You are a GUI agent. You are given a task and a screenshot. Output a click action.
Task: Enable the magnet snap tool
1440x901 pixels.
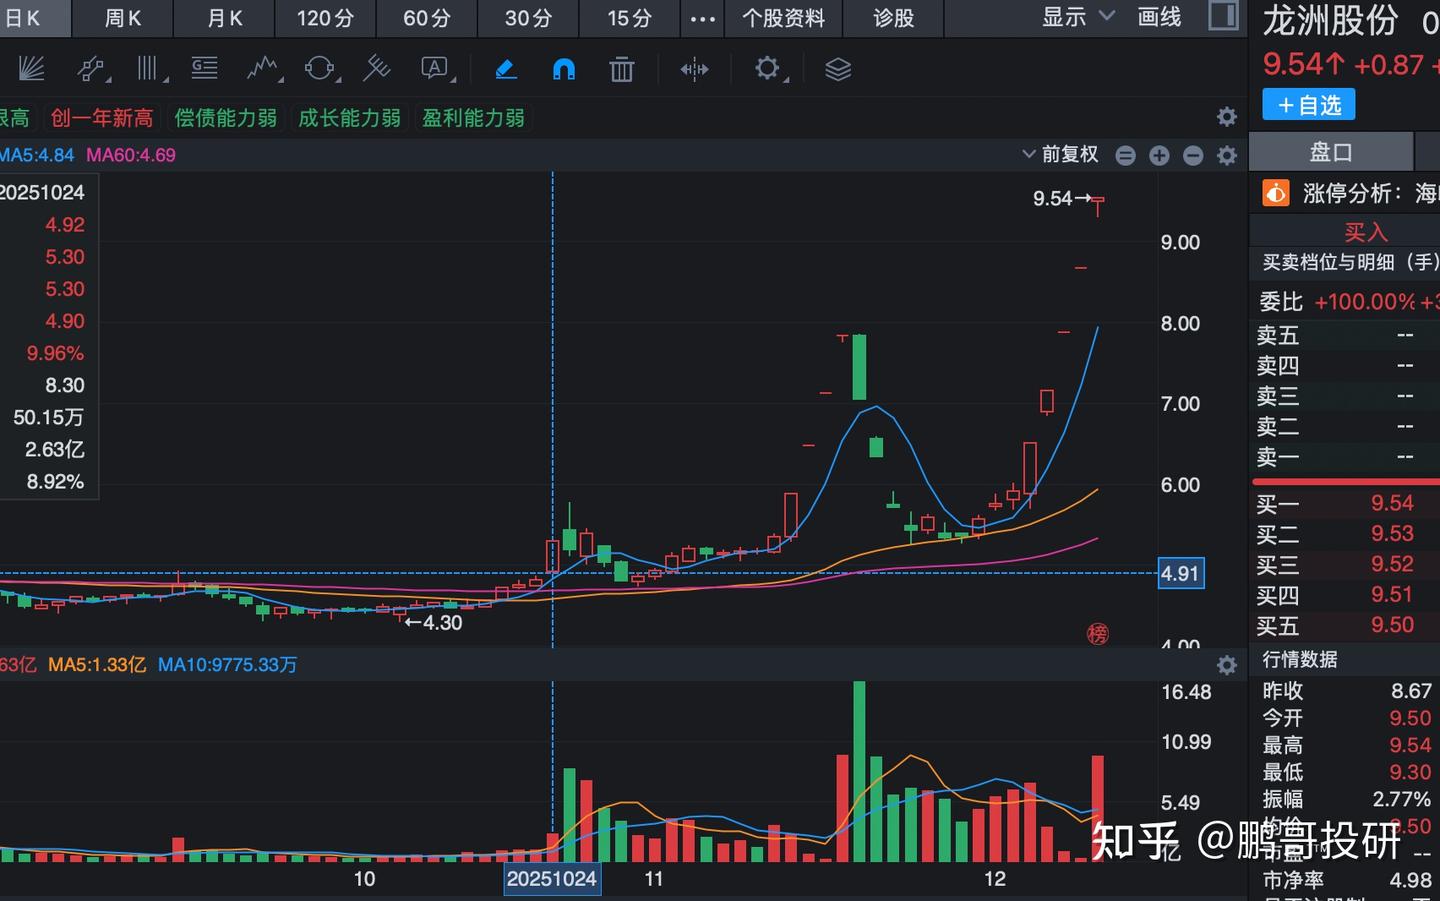563,68
